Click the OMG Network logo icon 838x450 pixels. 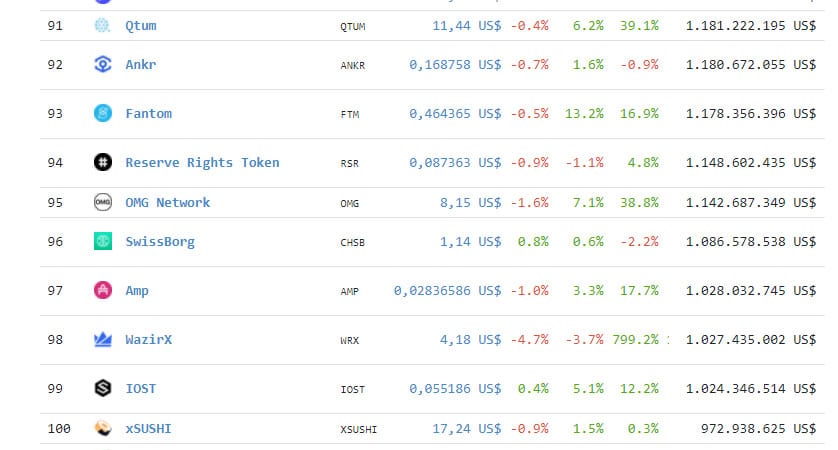pos(103,202)
